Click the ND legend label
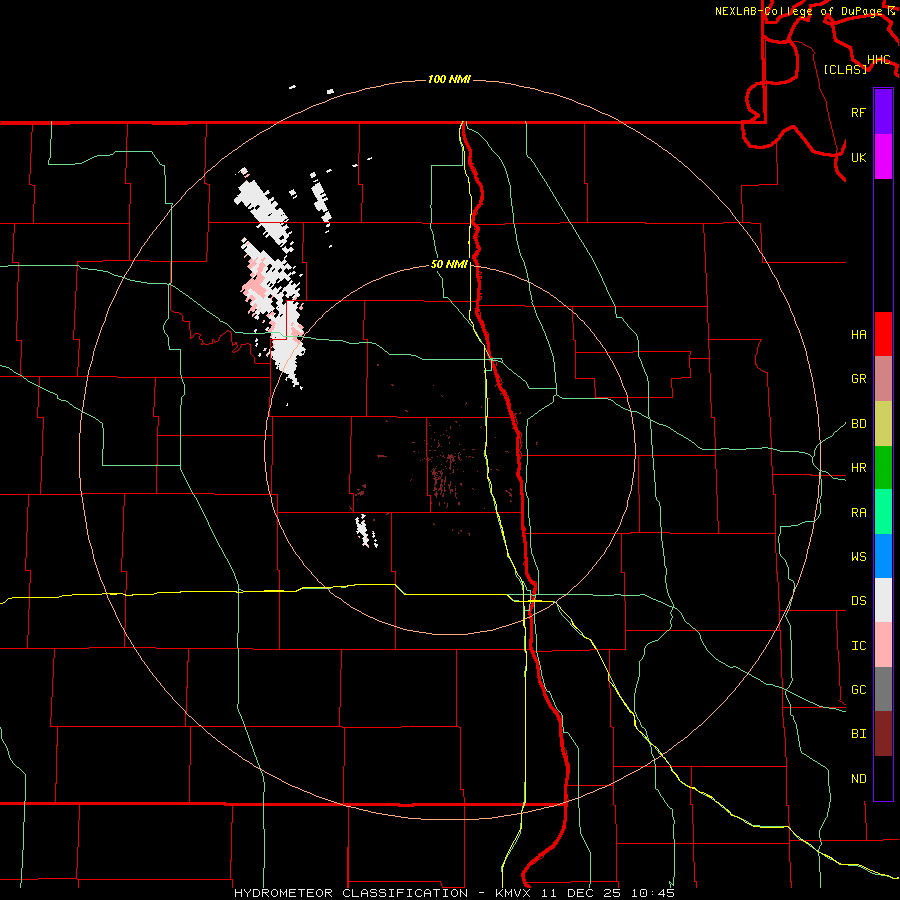This screenshot has width=900, height=900. (x=859, y=779)
